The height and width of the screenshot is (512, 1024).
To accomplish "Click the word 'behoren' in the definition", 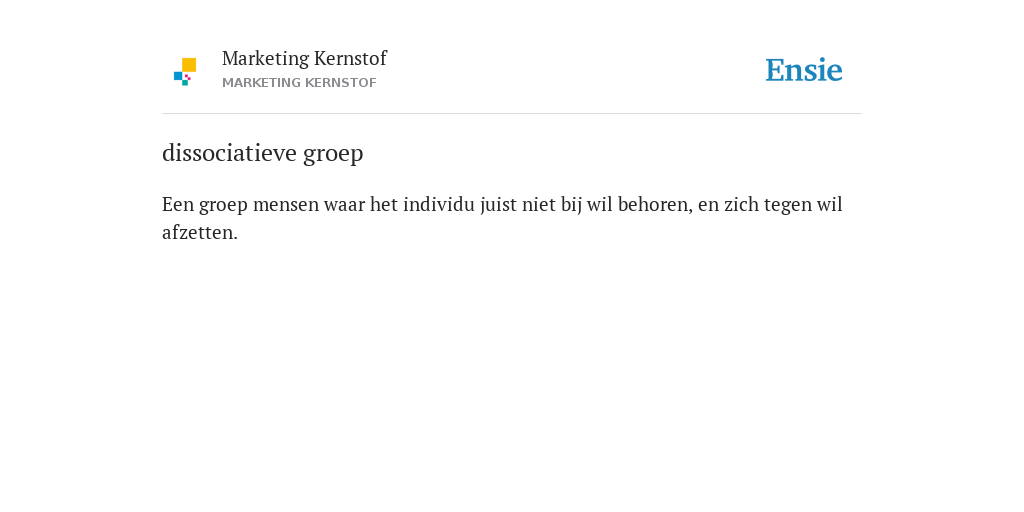I will (653, 204).
